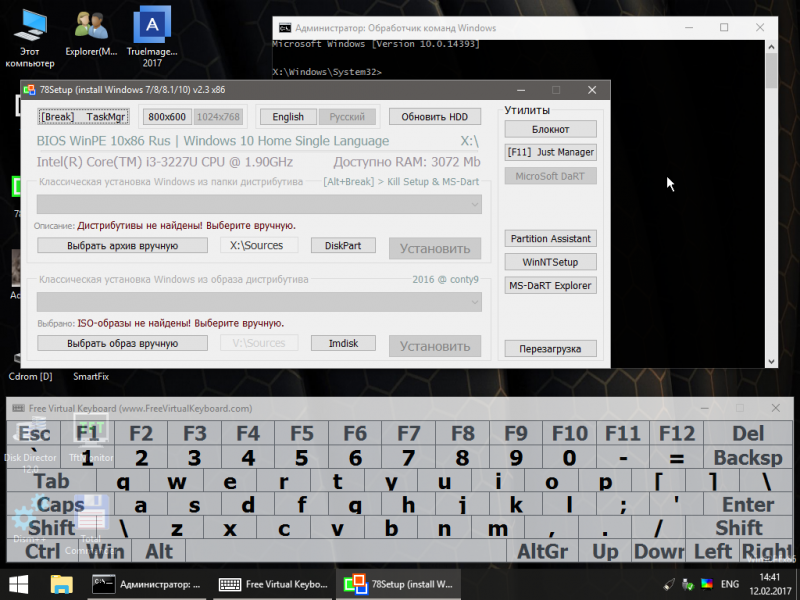Tap the F12 key on virtual keyboard

pos(677,434)
